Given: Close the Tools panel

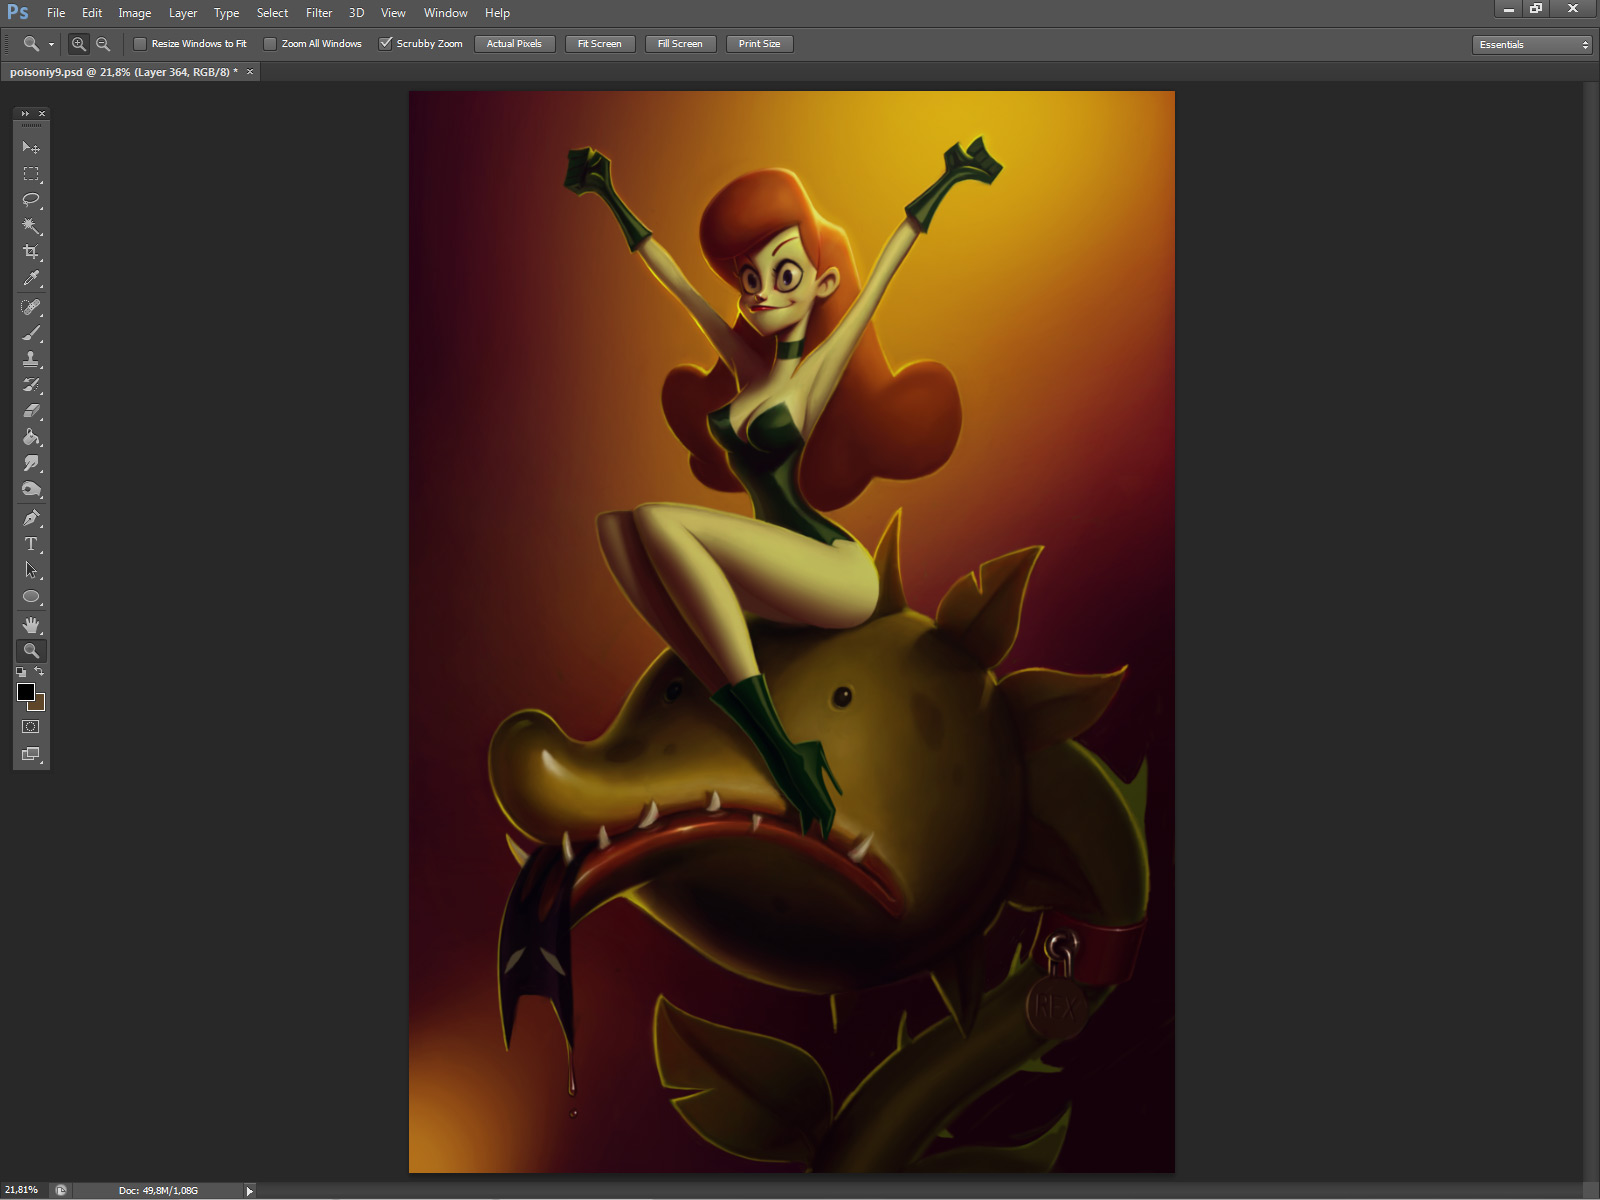Looking at the screenshot, I should coord(42,114).
